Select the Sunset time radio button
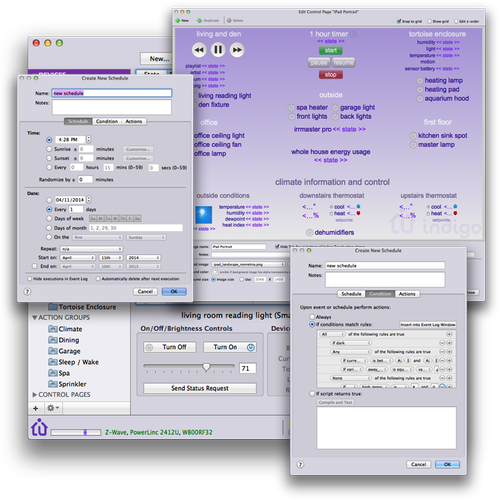The height and width of the screenshot is (500, 500). [49, 158]
